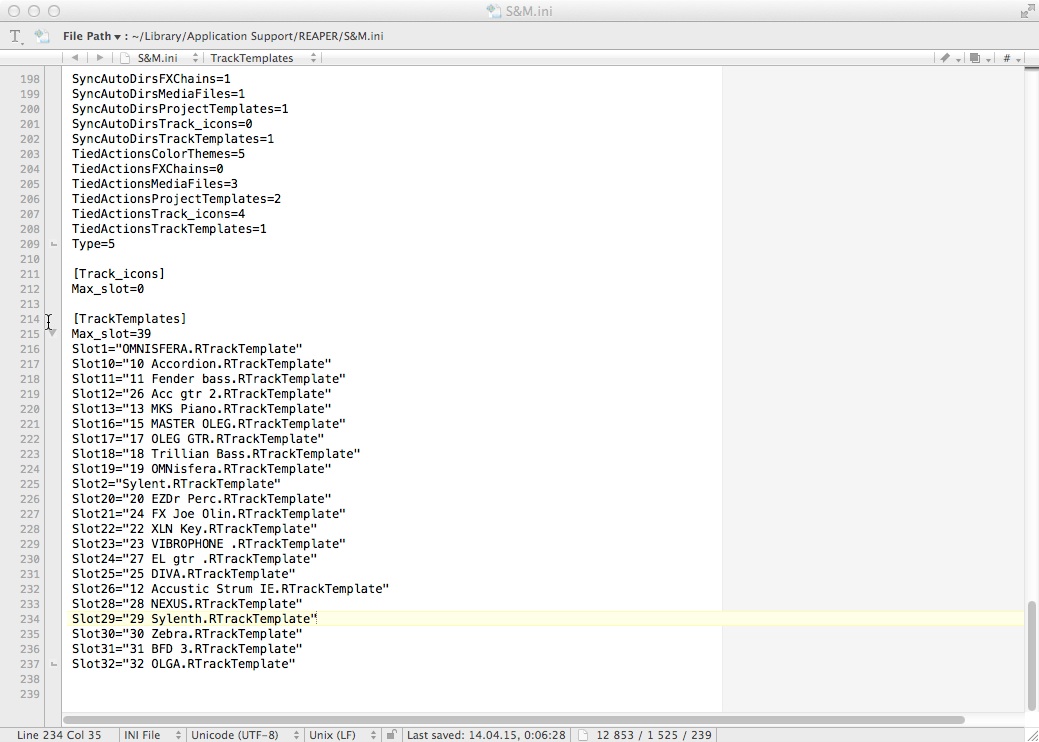Click the Slot2 Sylent line
1039x742 pixels.
(x=176, y=484)
